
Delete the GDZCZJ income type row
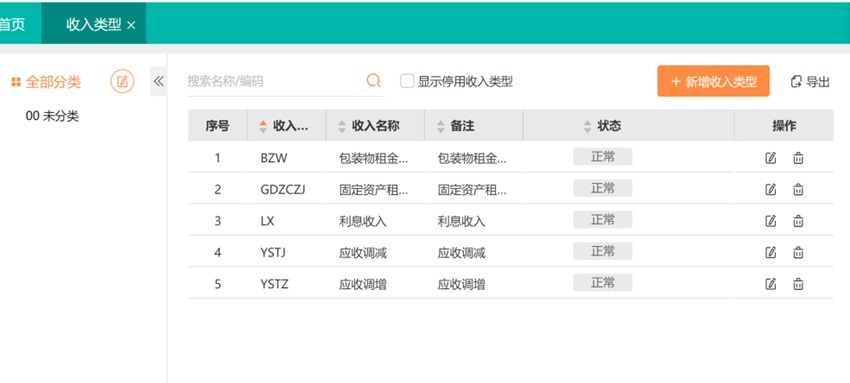(798, 190)
